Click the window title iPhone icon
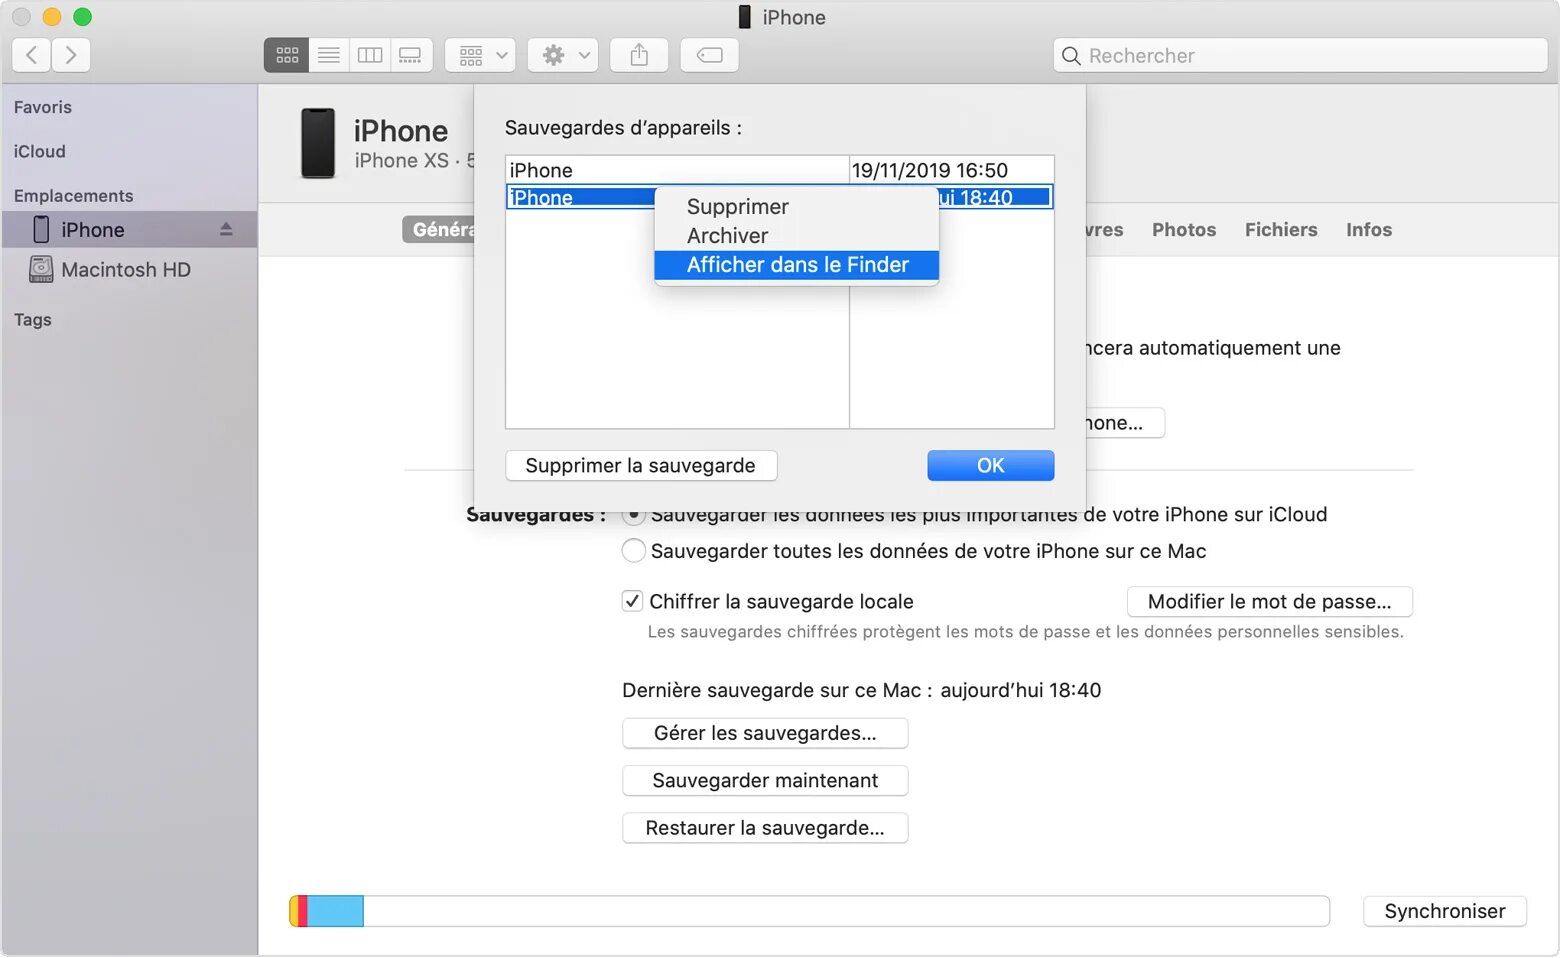Viewport: 1560px width, 958px height. pyautogui.click(x=744, y=17)
